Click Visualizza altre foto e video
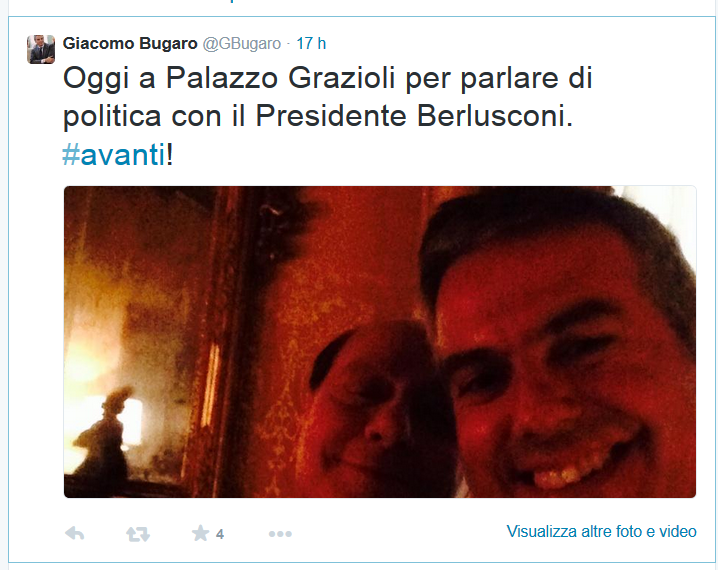718x570 pixels. click(601, 532)
